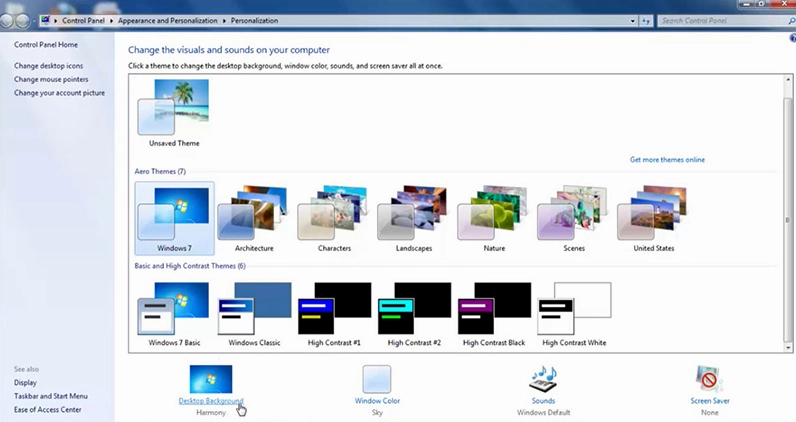Image resolution: width=796 pixels, height=422 pixels.
Task: Open Change mouse pointers link
Action: pos(51,79)
